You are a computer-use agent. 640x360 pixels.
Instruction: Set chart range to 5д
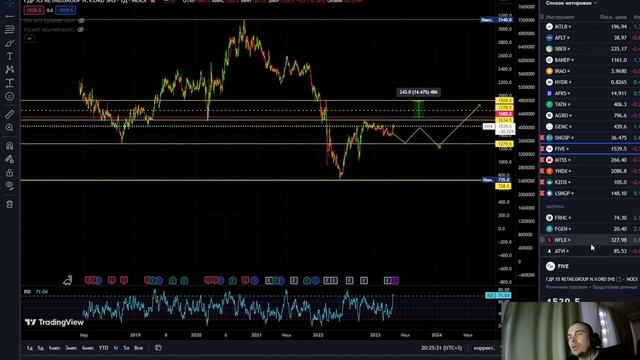pyautogui.click(x=41, y=348)
